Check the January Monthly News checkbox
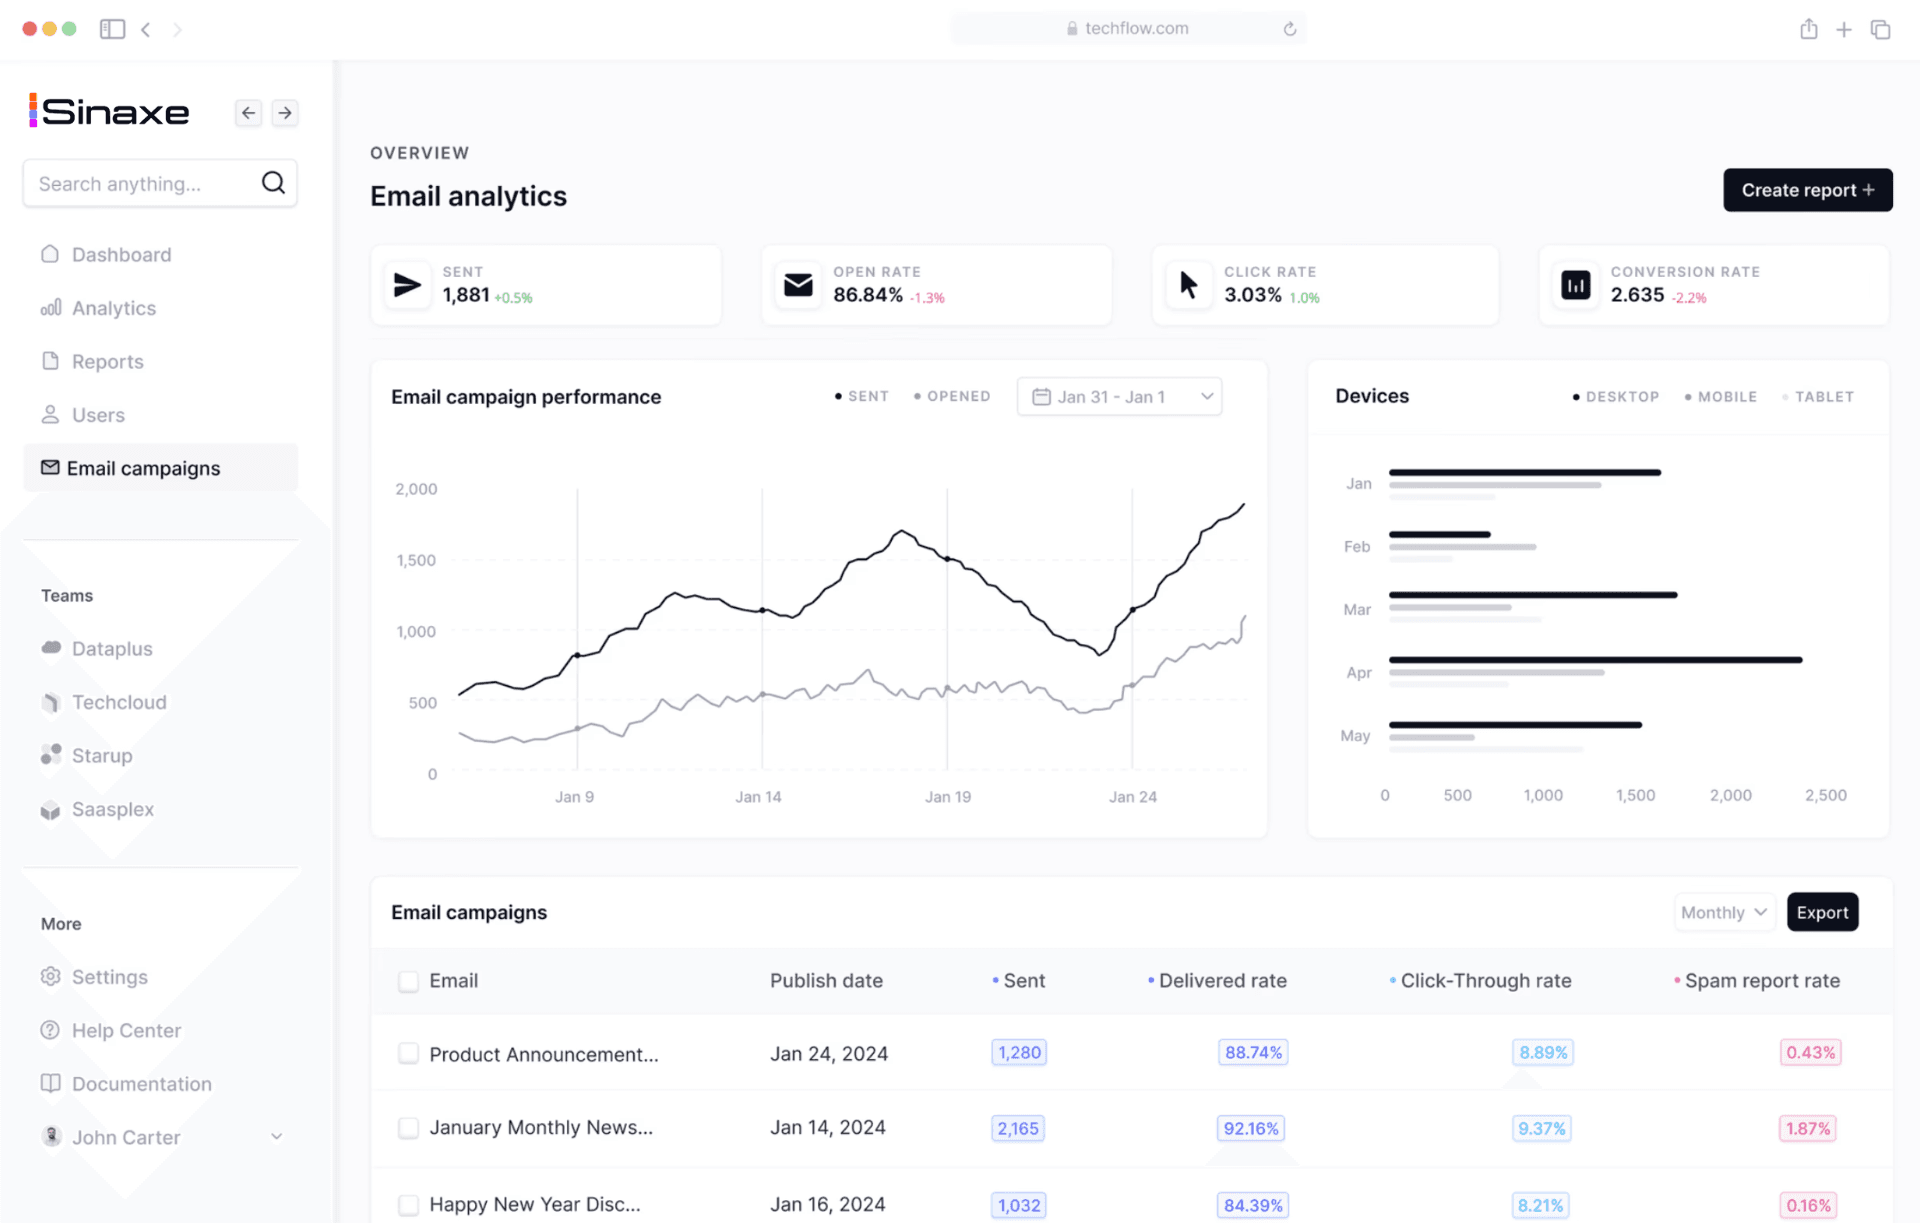 pos(408,1128)
